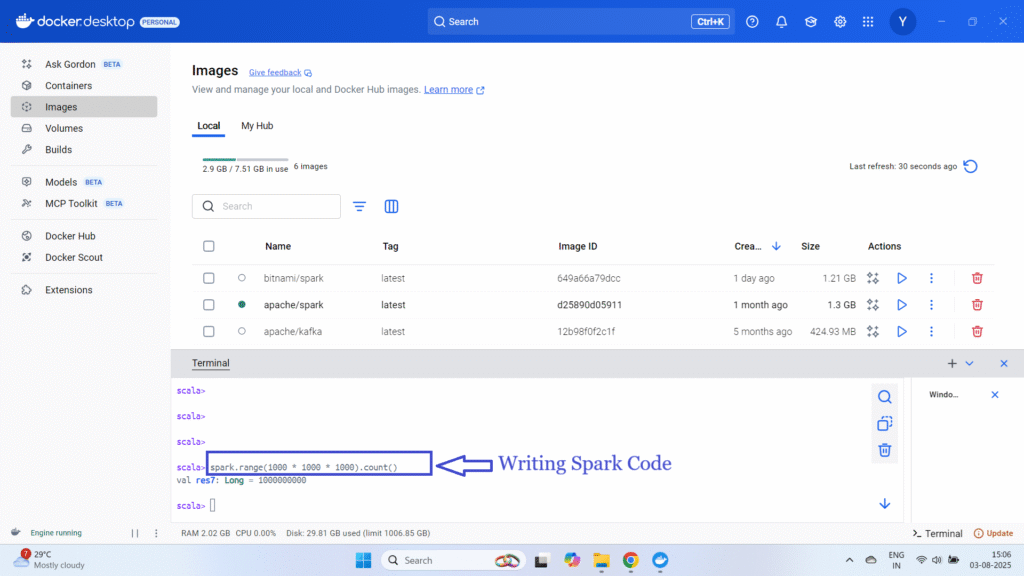This screenshot has width=1024, height=576.
Task: Open more actions for apache/spark
Action: (931, 305)
